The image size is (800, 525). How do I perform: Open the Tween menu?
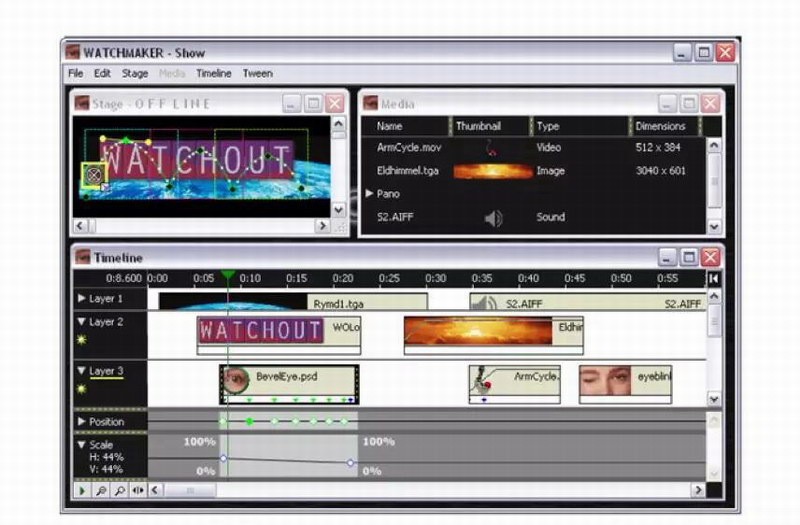[257, 73]
